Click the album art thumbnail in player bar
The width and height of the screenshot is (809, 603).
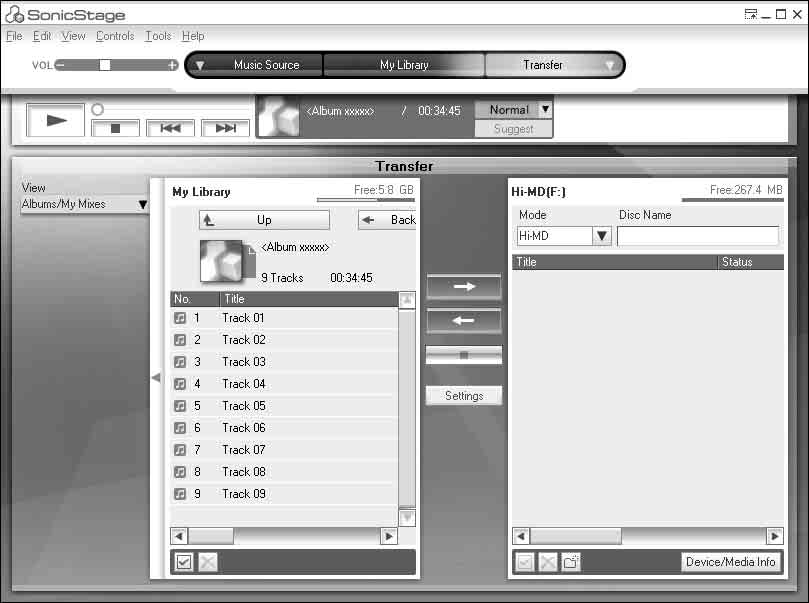click(x=279, y=117)
